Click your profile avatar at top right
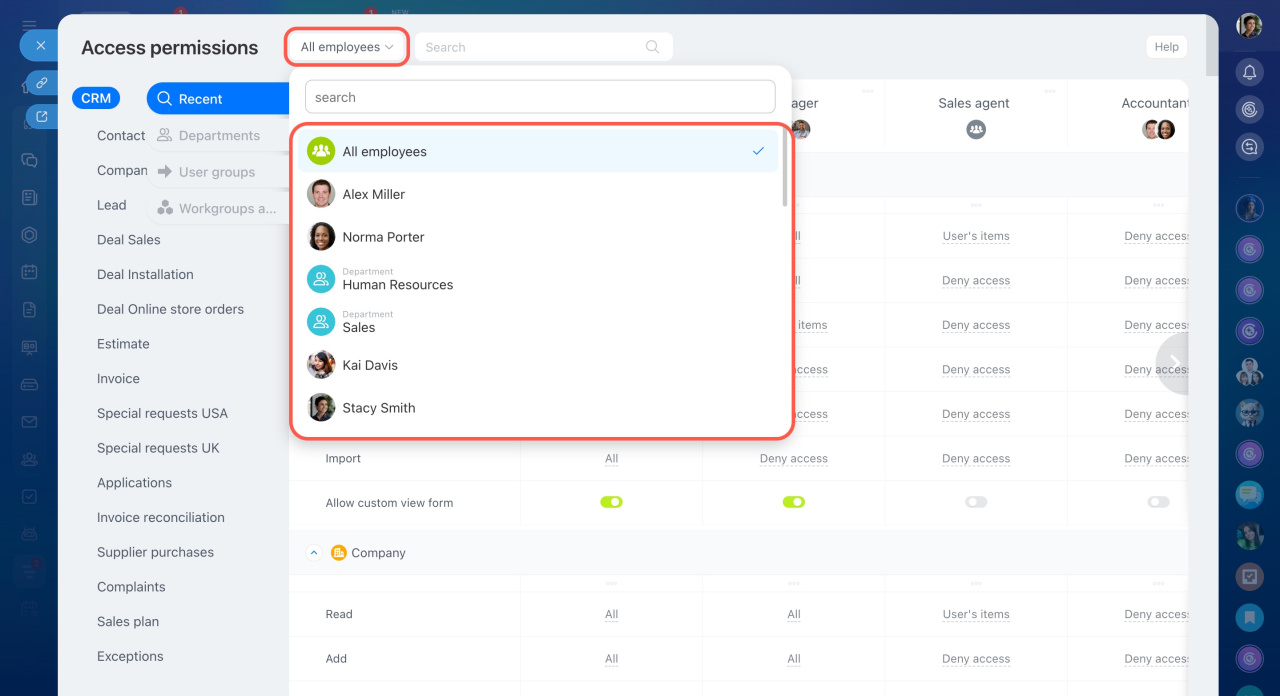 (x=1249, y=26)
